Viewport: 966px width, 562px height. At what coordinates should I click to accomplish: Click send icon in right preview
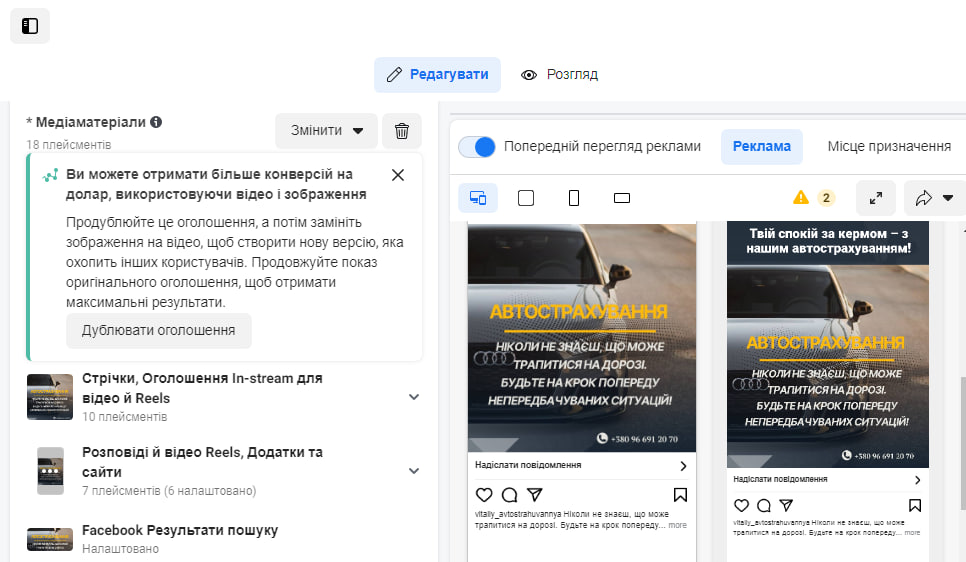[x=786, y=505]
